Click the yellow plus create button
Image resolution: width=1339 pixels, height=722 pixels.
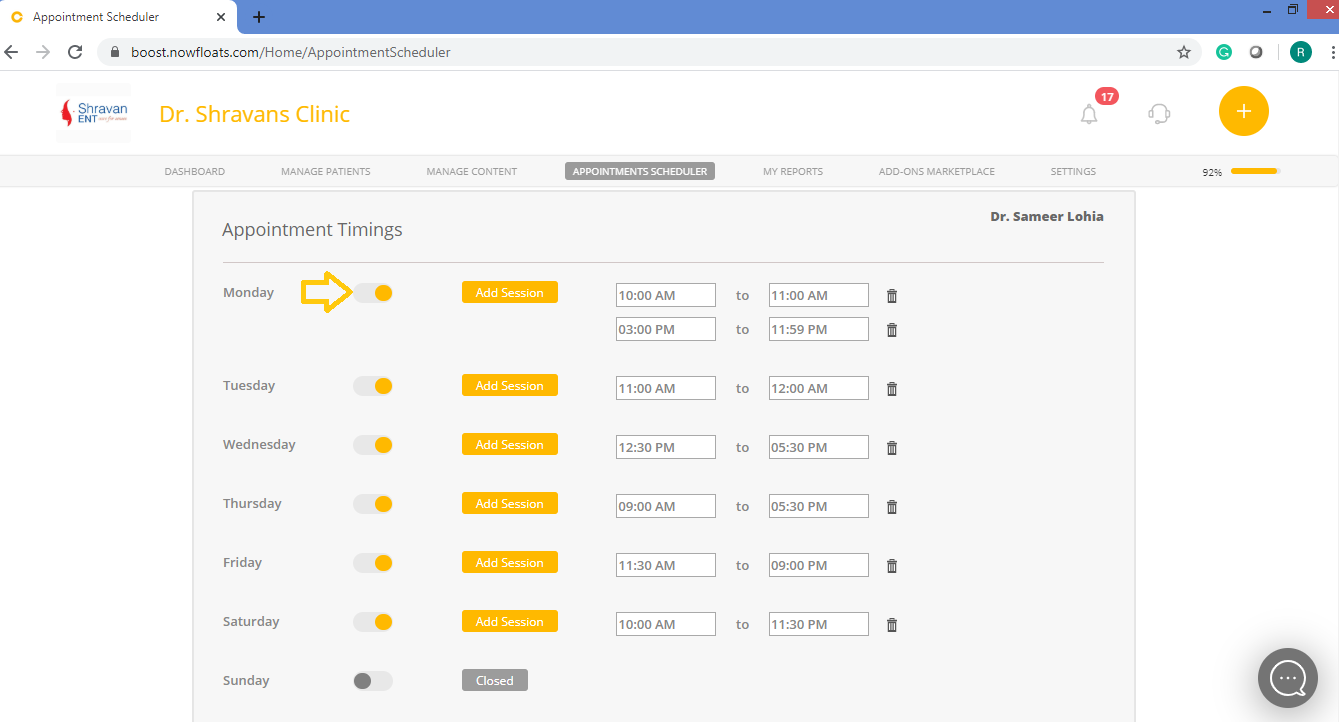point(1244,111)
